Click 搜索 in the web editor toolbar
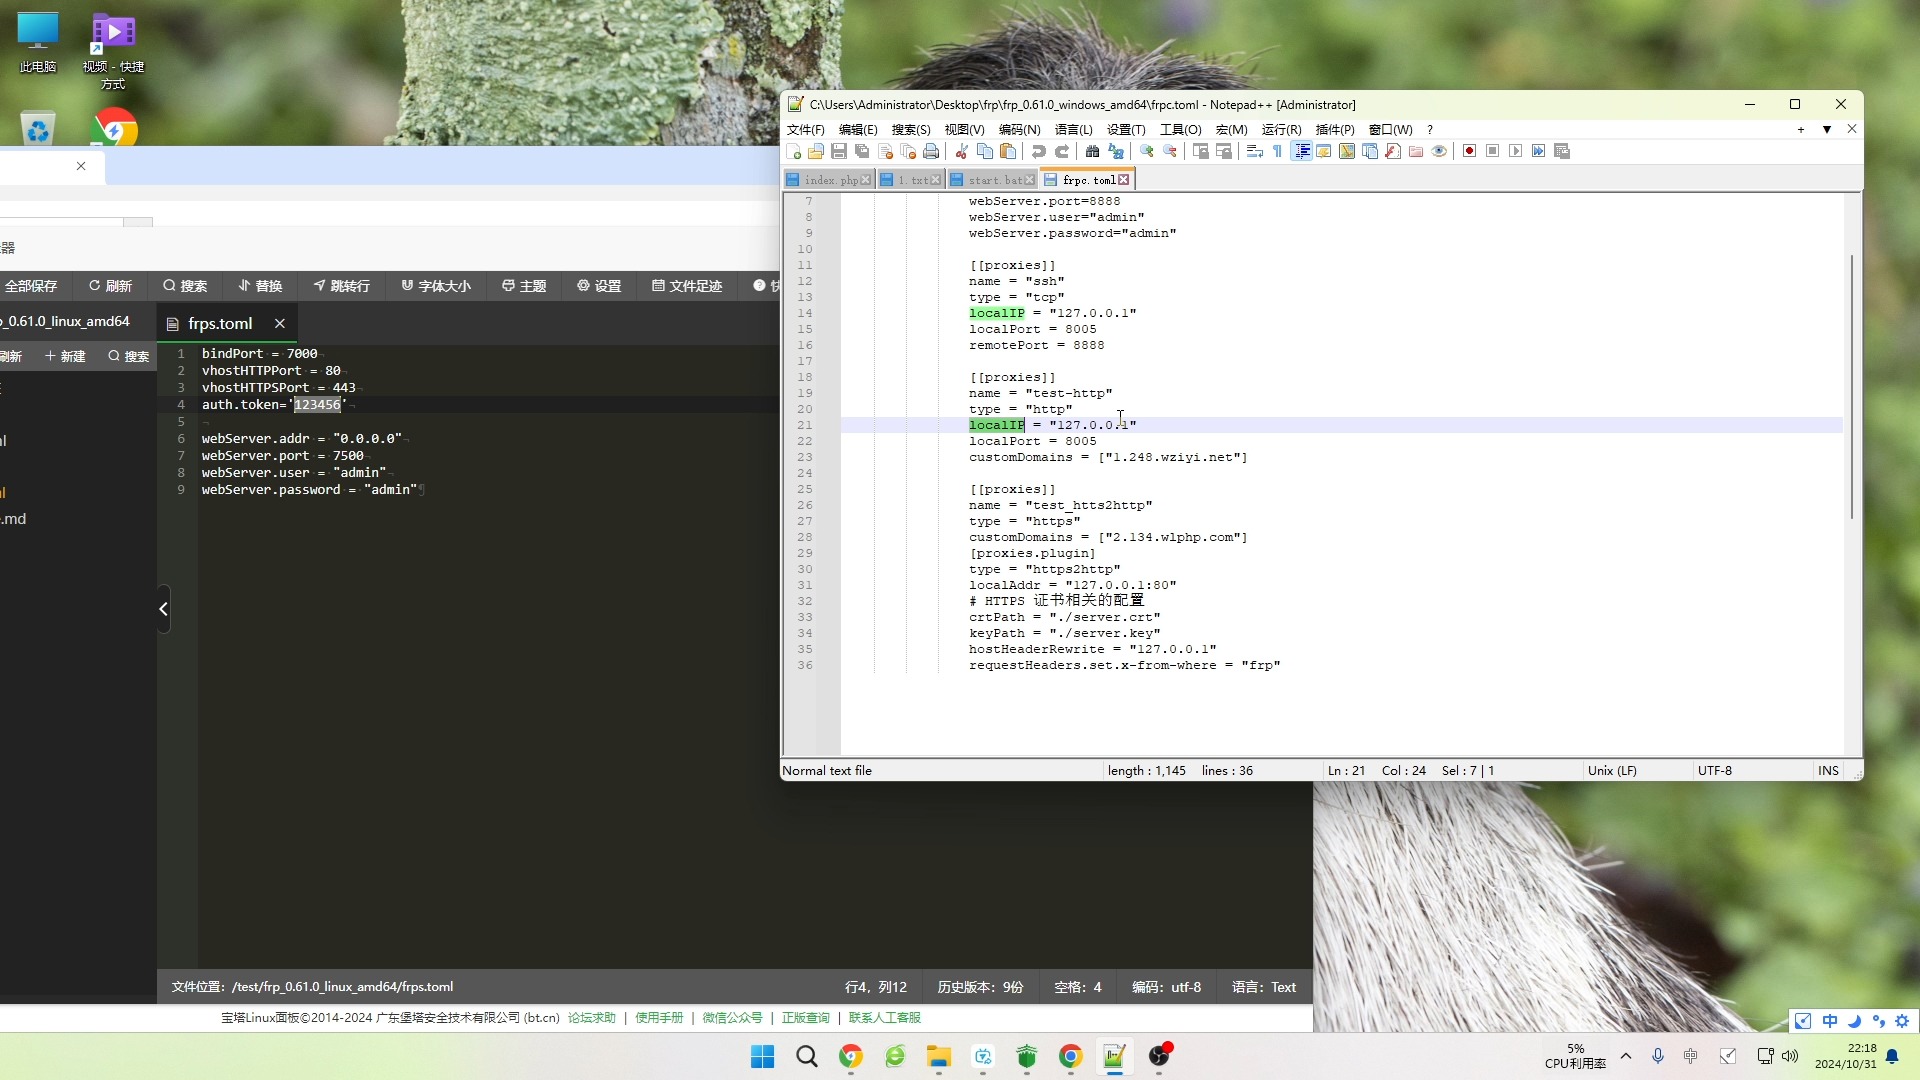The image size is (1920, 1080). 185,286
